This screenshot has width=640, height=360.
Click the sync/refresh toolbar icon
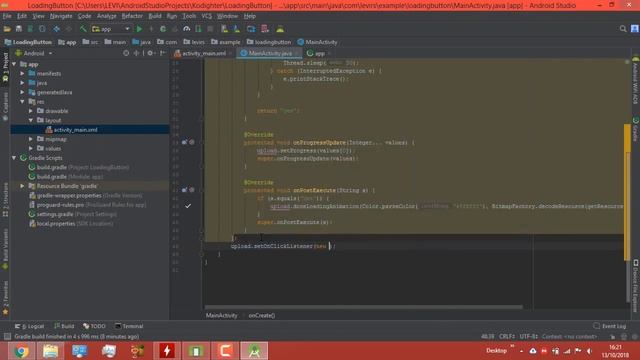(42, 29)
